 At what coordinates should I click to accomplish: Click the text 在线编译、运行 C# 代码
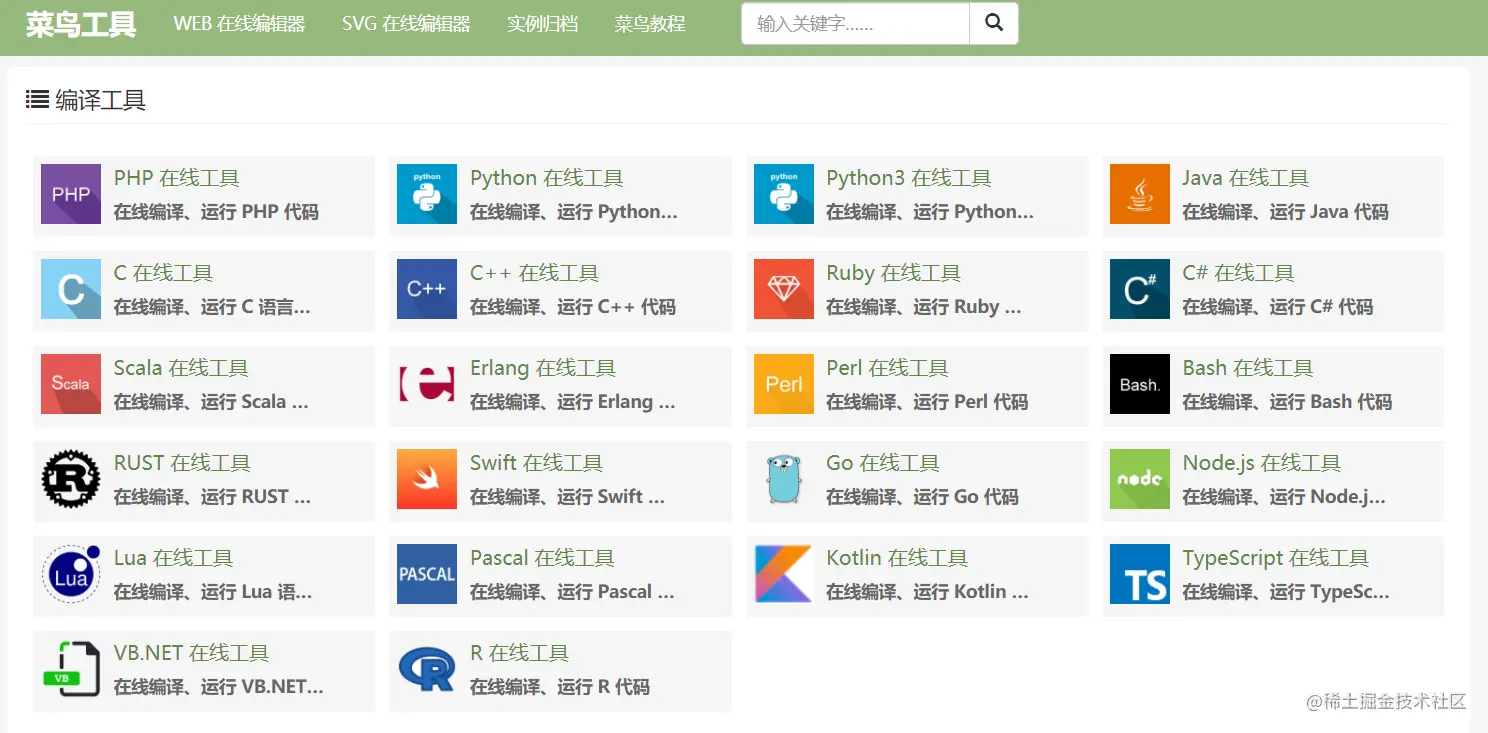1278,307
